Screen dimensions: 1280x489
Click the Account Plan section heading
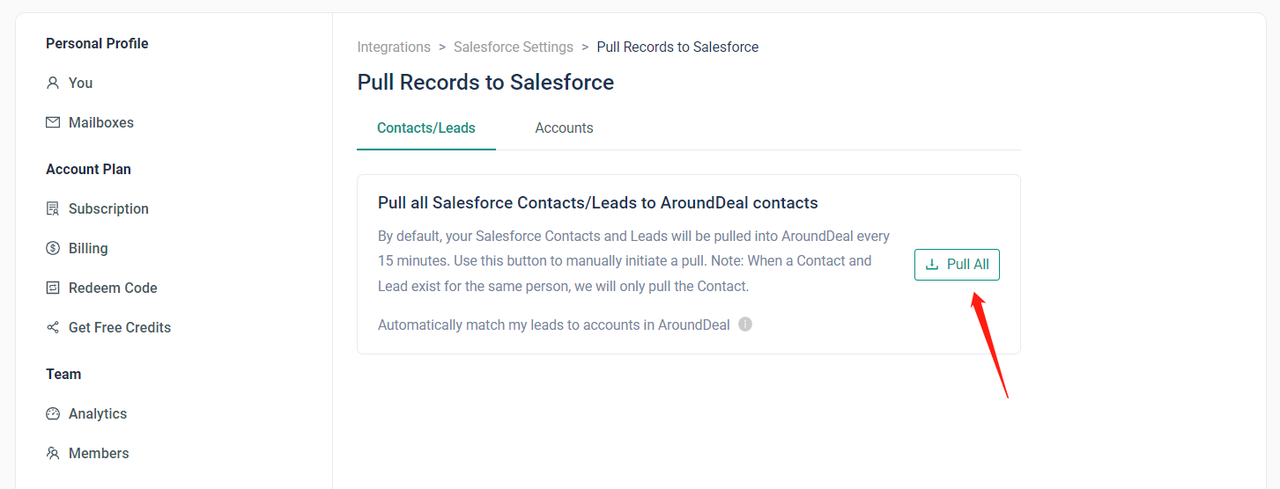coord(88,169)
